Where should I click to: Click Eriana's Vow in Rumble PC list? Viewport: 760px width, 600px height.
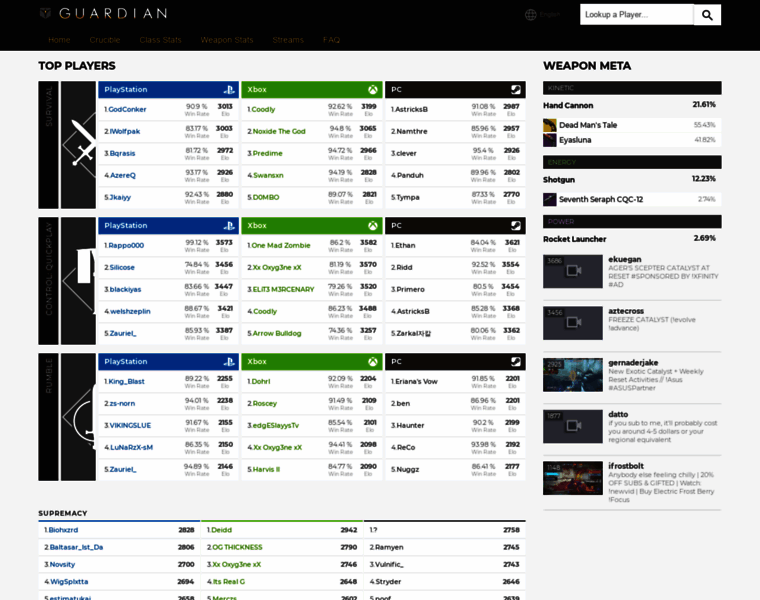(x=414, y=382)
